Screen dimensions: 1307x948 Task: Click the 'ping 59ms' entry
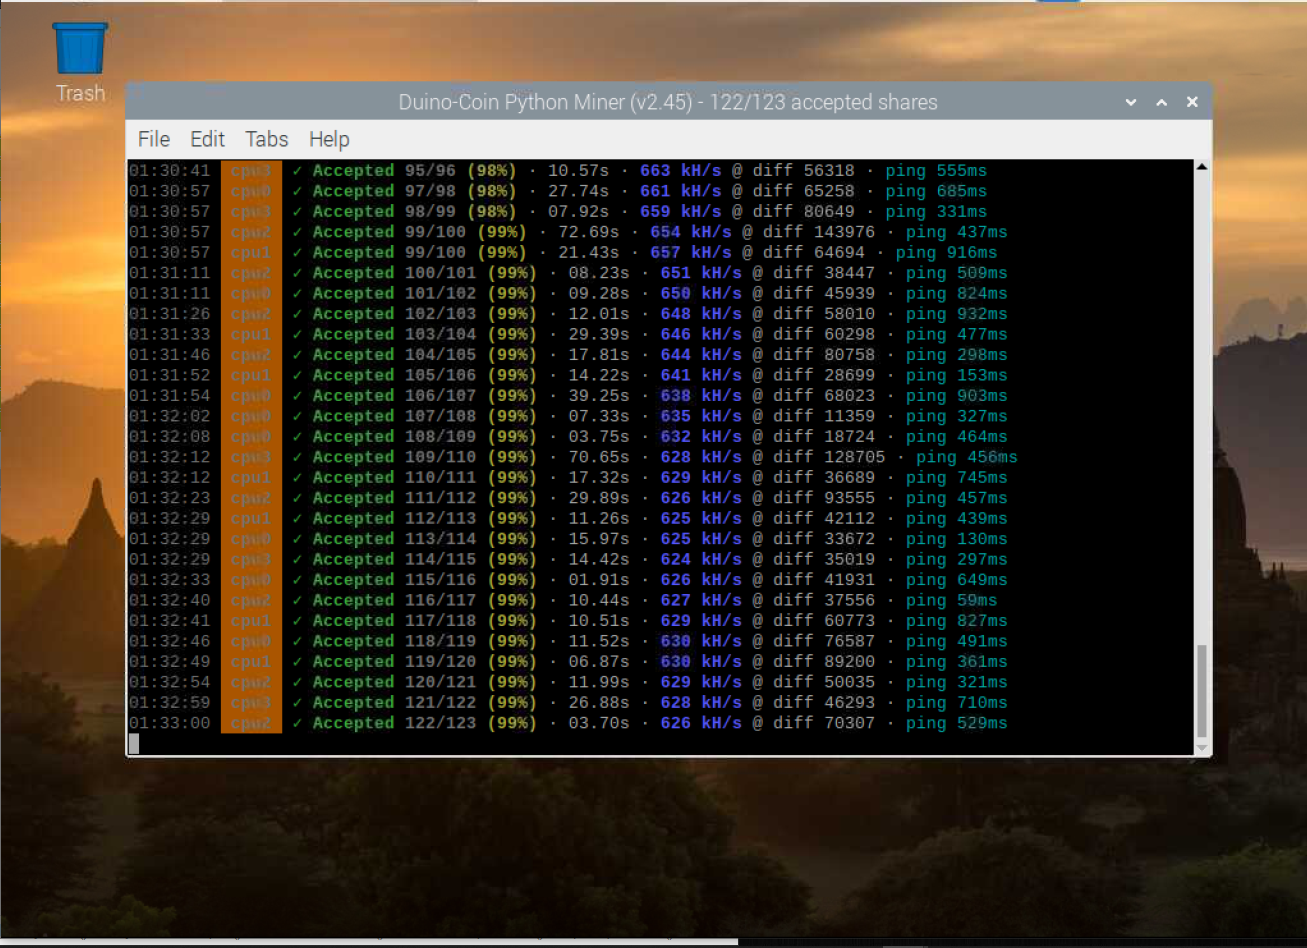(x=951, y=600)
